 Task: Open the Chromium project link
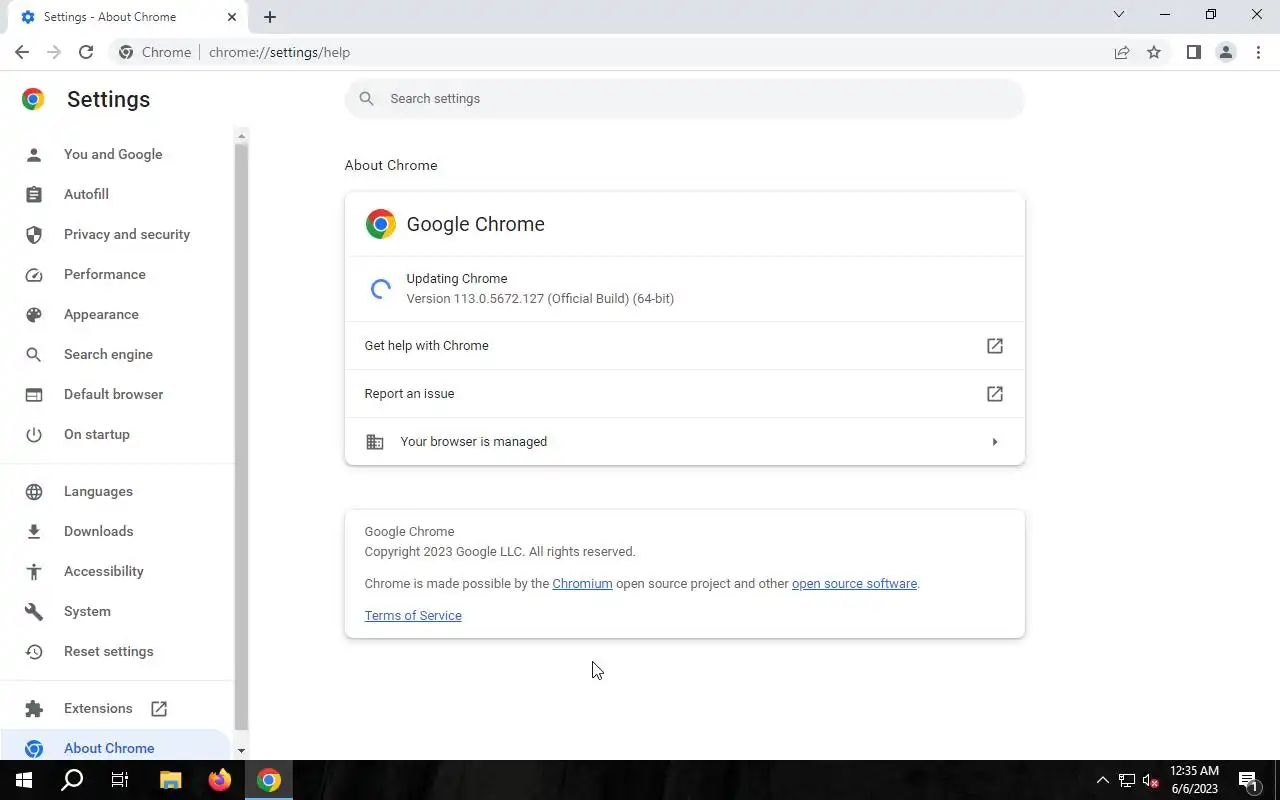[x=582, y=583]
